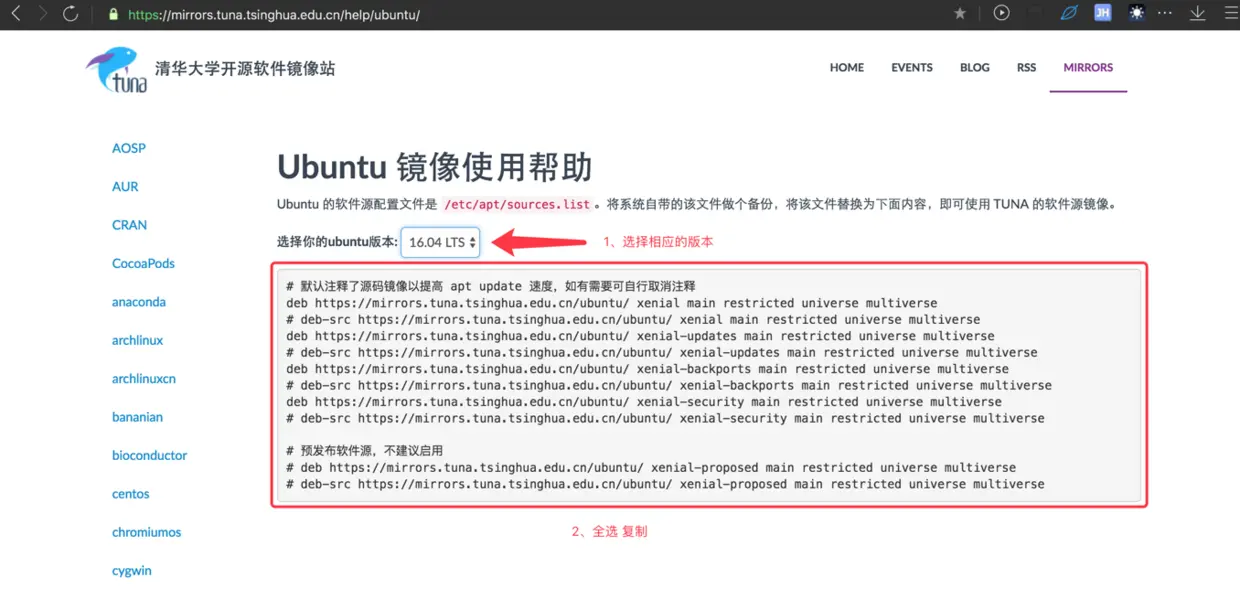This screenshot has width=1240, height=589.
Task: Click the uncommented deb xenial-security line
Action: click(x=643, y=402)
